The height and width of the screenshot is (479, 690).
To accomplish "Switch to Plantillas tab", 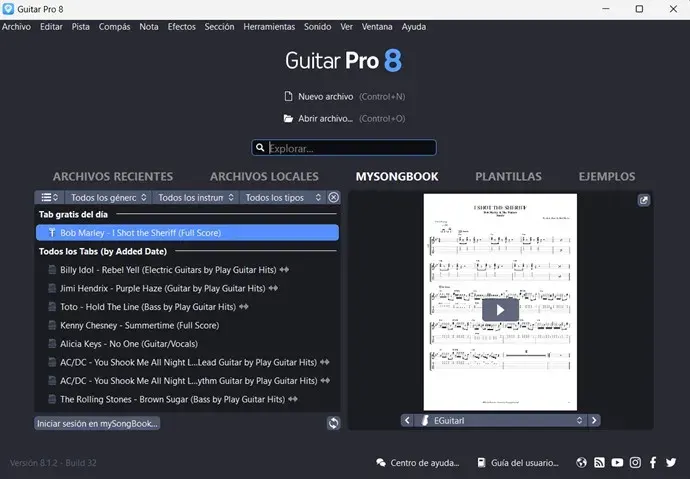I will point(508,176).
